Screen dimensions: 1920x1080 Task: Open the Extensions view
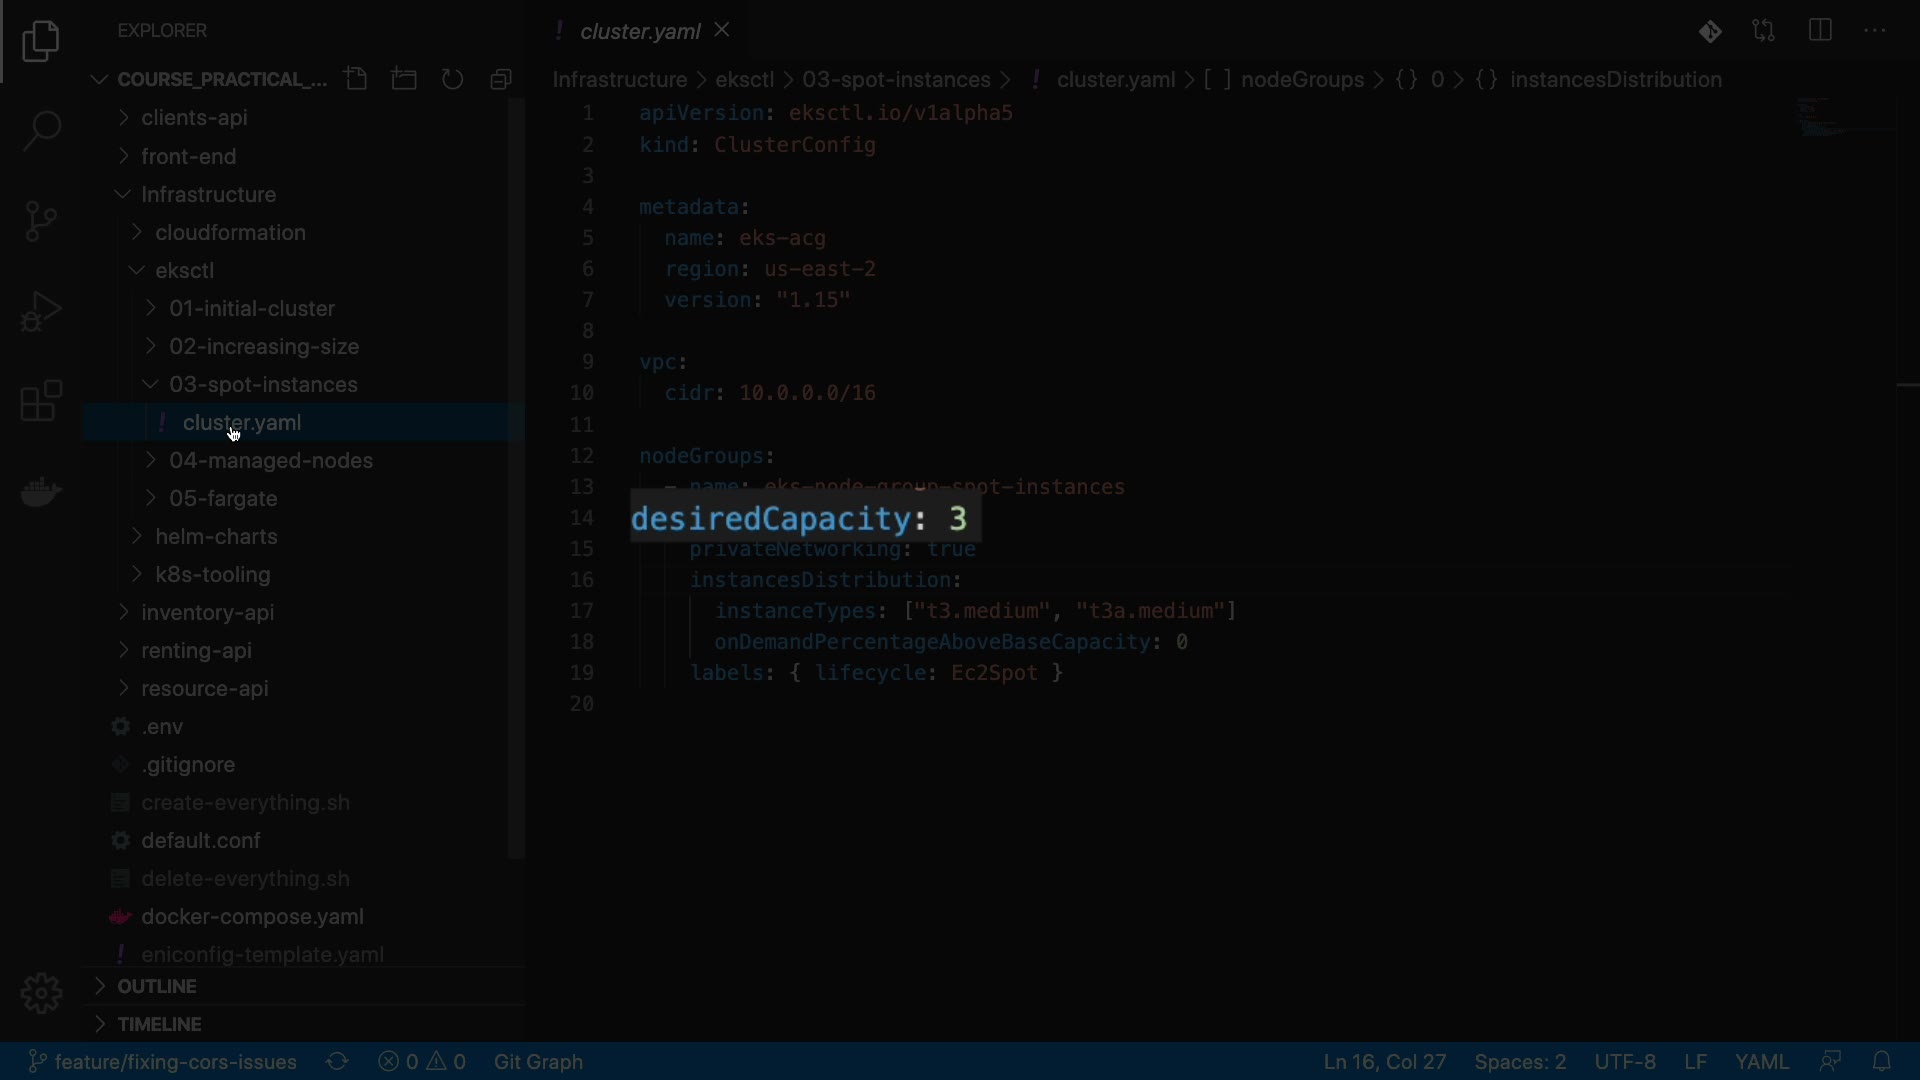pyautogui.click(x=41, y=401)
